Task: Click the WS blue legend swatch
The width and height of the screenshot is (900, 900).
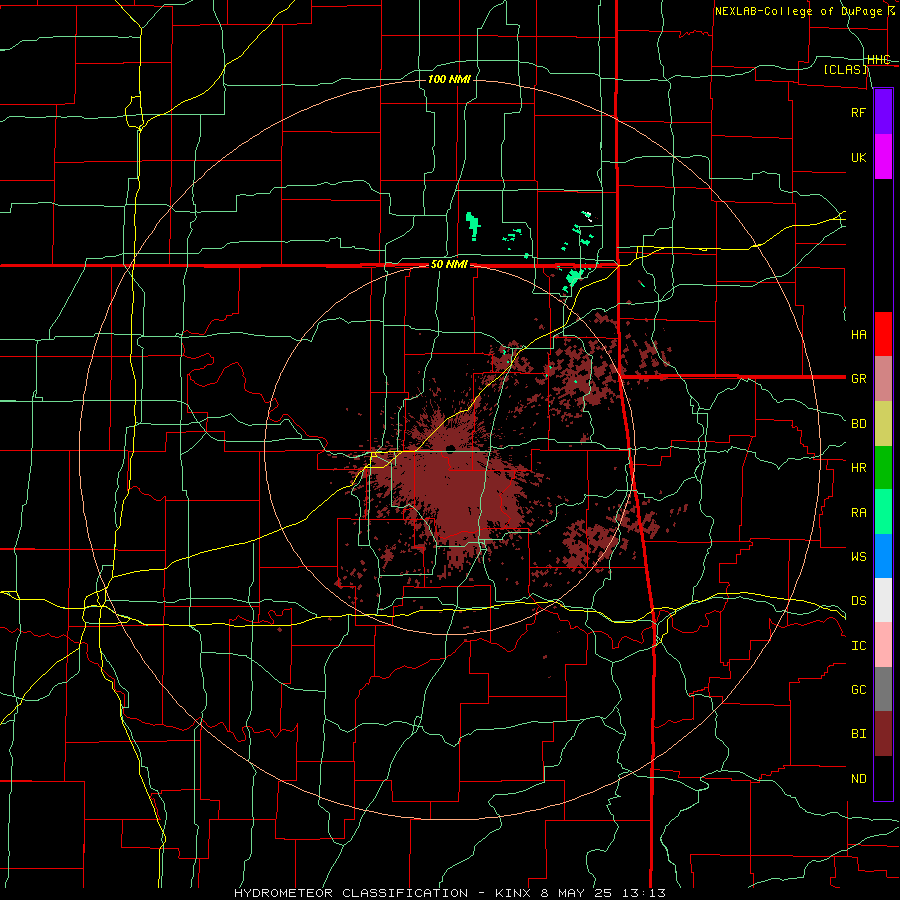Action: coord(883,556)
